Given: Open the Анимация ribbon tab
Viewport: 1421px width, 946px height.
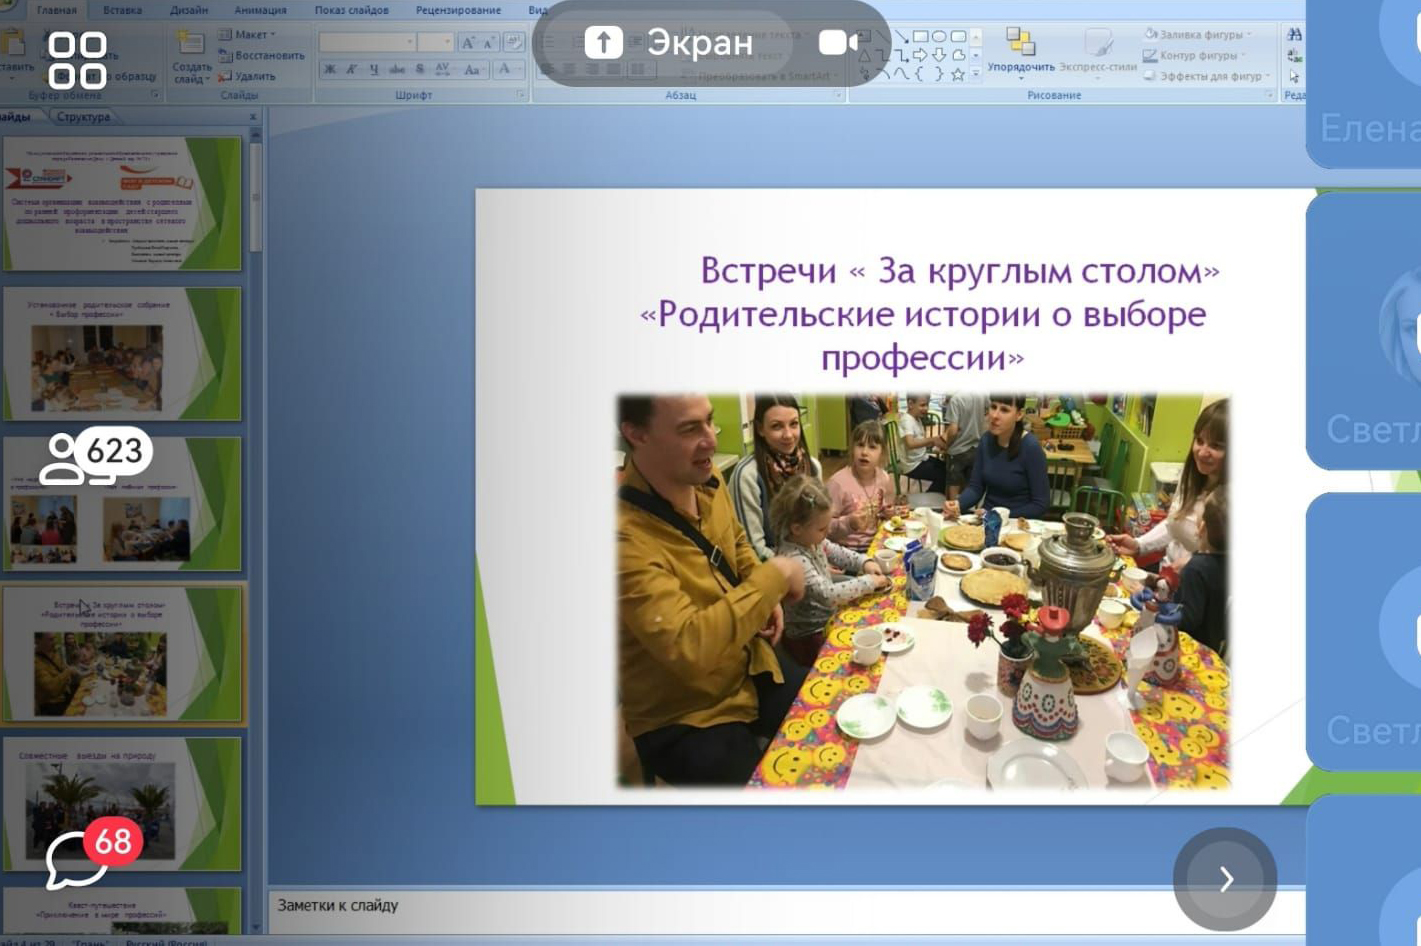Looking at the screenshot, I should [260, 10].
